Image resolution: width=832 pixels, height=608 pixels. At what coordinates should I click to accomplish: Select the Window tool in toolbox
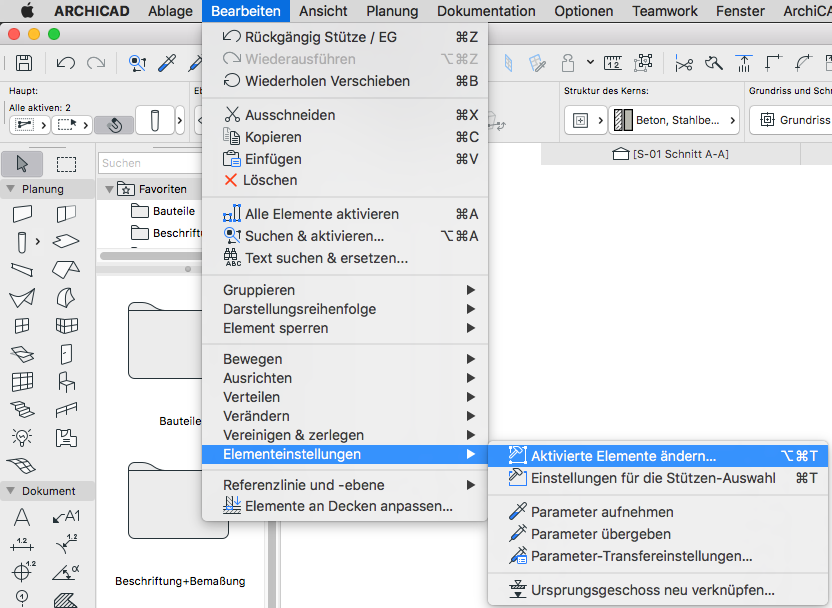22,325
